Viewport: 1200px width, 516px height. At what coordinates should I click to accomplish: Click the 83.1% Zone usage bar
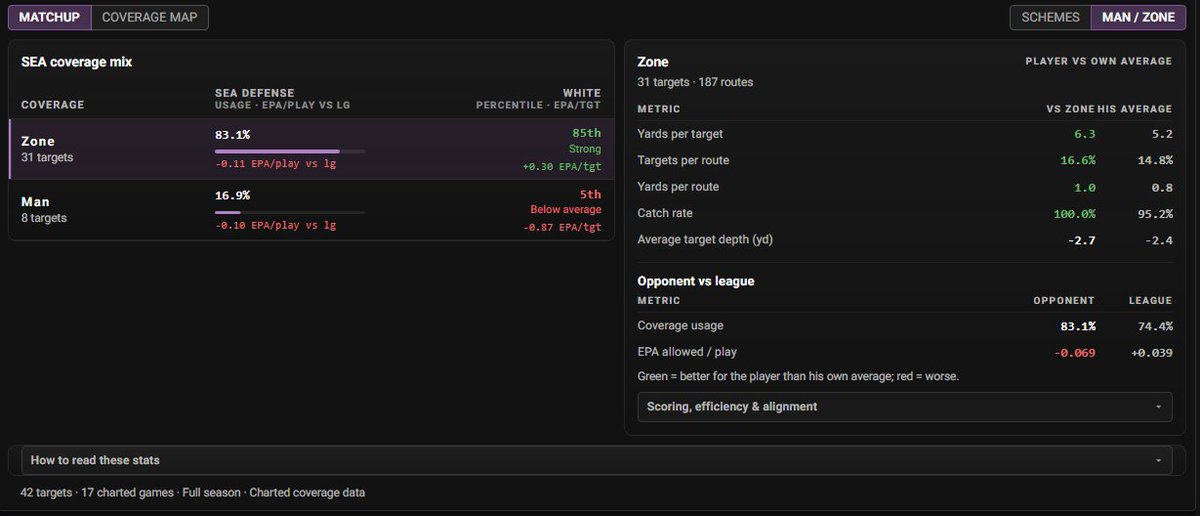(289, 151)
